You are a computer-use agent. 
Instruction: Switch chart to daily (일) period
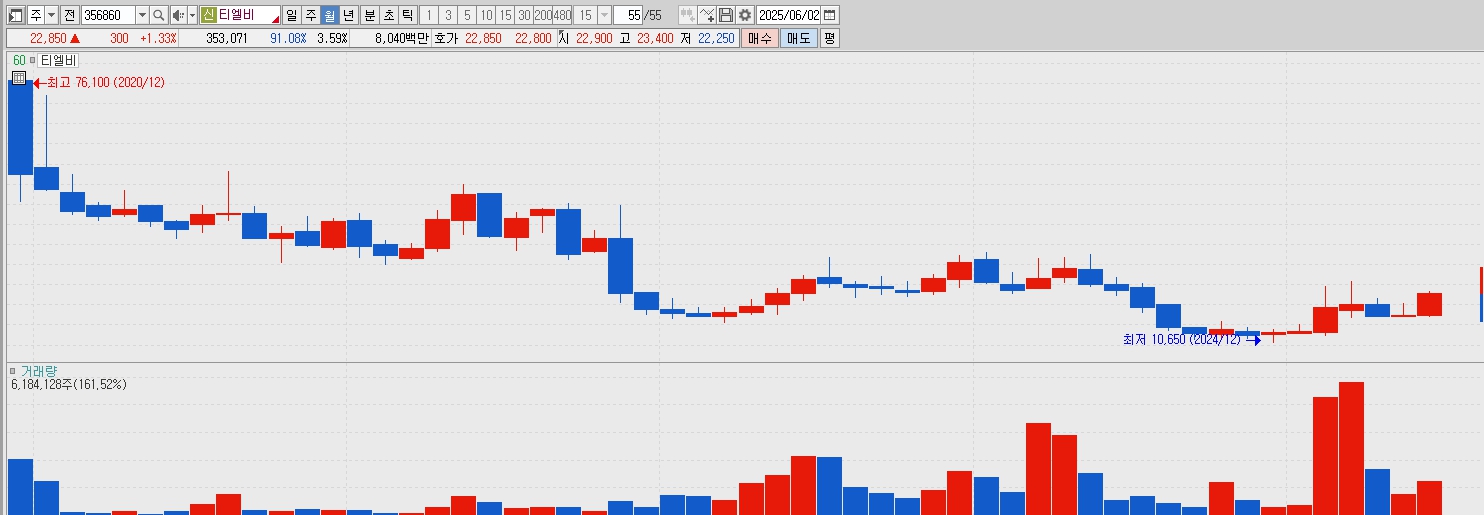click(x=291, y=15)
